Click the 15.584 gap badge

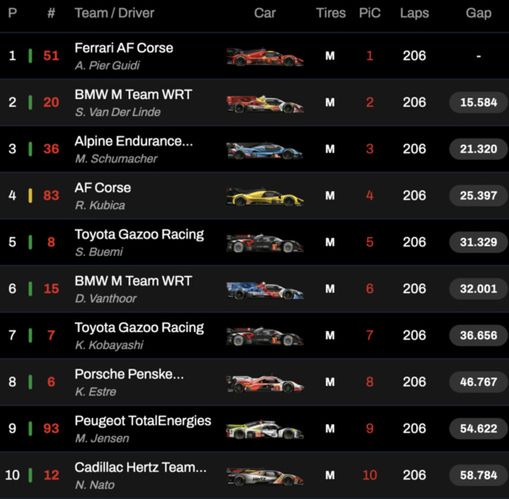tap(478, 102)
